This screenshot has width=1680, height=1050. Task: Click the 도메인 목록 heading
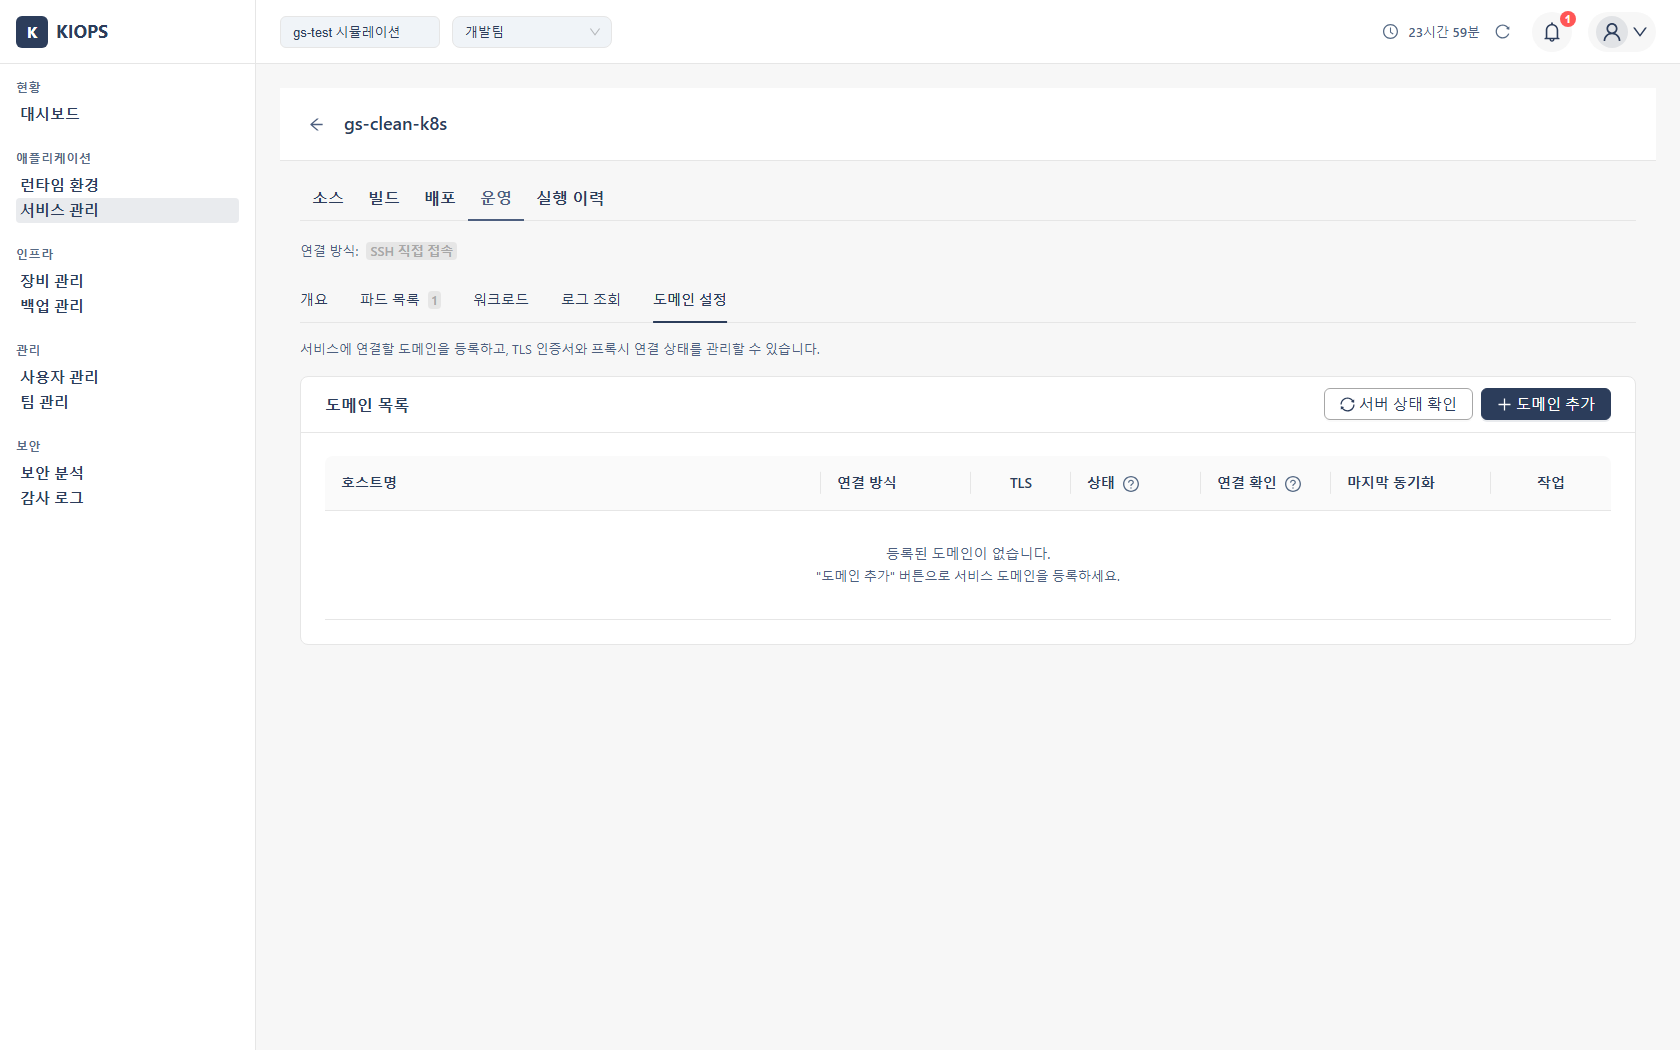[367, 405]
